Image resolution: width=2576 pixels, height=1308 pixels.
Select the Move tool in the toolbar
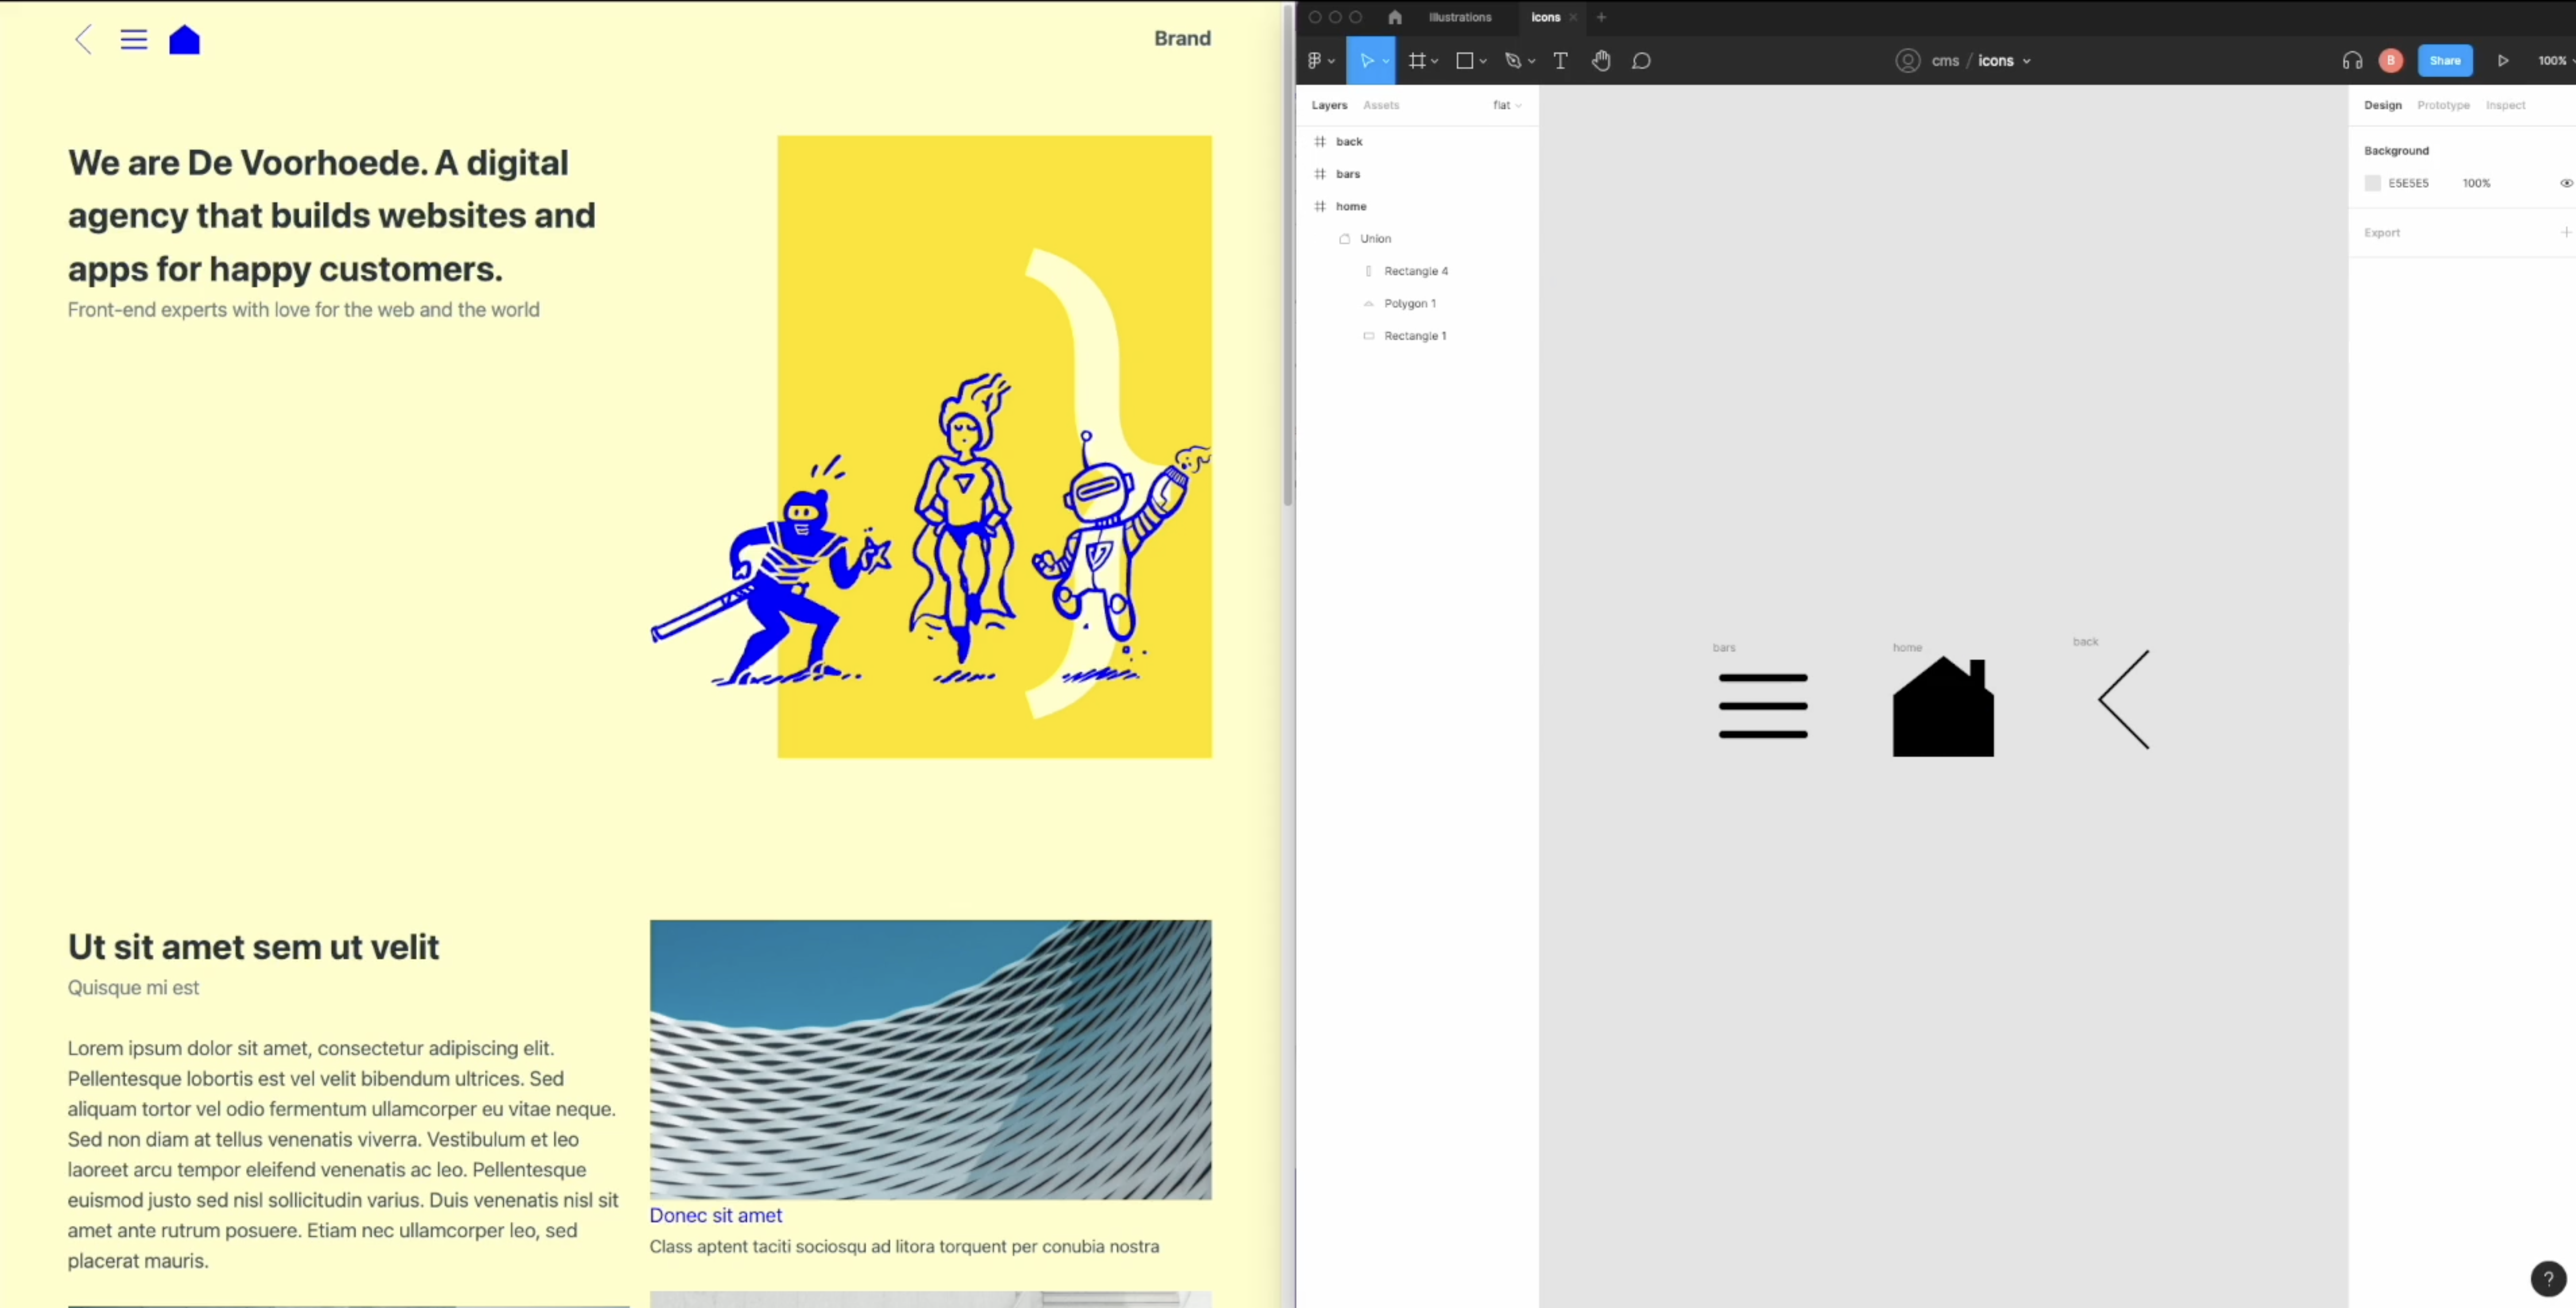coord(1367,61)
